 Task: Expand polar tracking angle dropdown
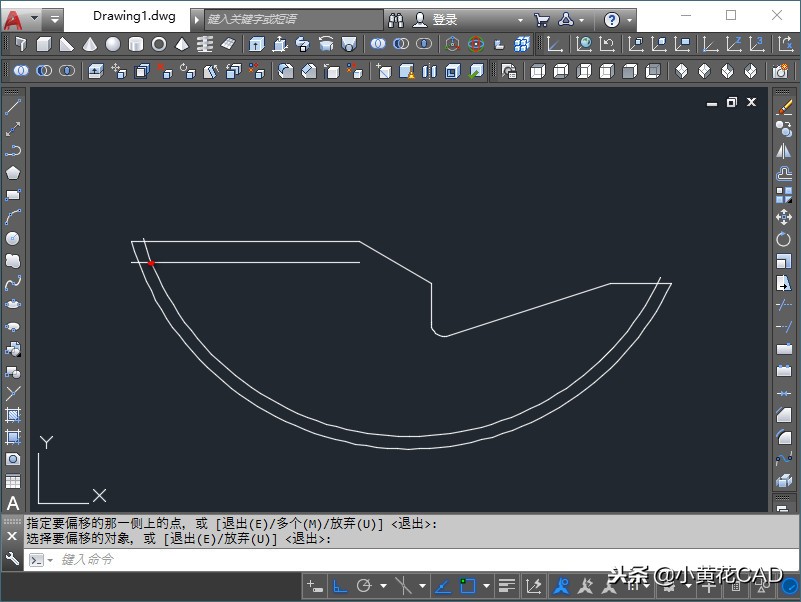tap(383, 586)
